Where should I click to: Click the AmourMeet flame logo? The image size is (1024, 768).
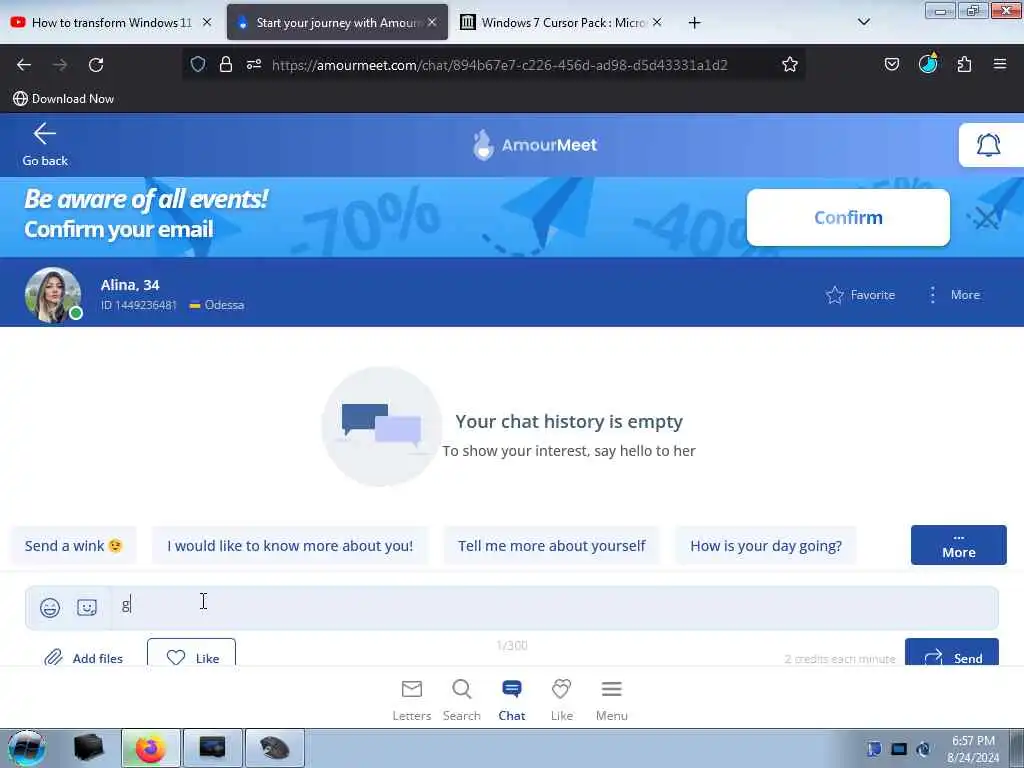coord(483,145)
